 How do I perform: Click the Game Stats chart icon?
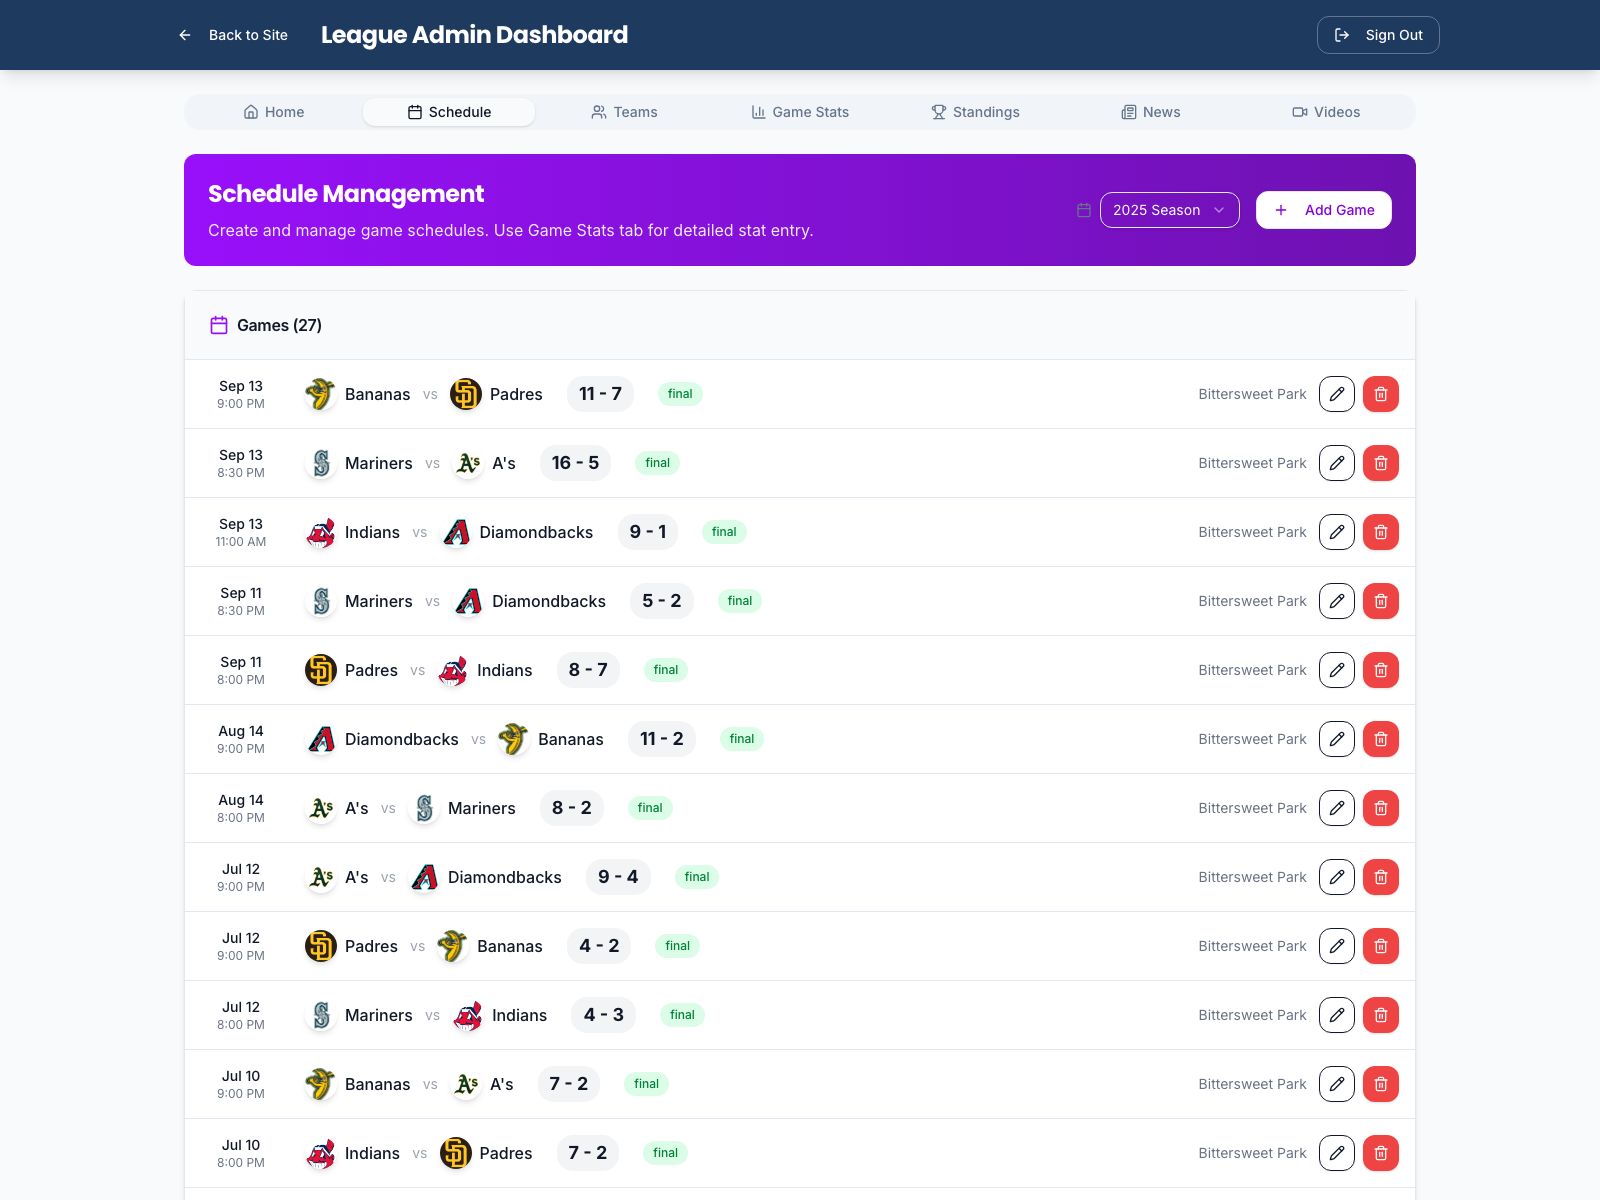point(759,112)
